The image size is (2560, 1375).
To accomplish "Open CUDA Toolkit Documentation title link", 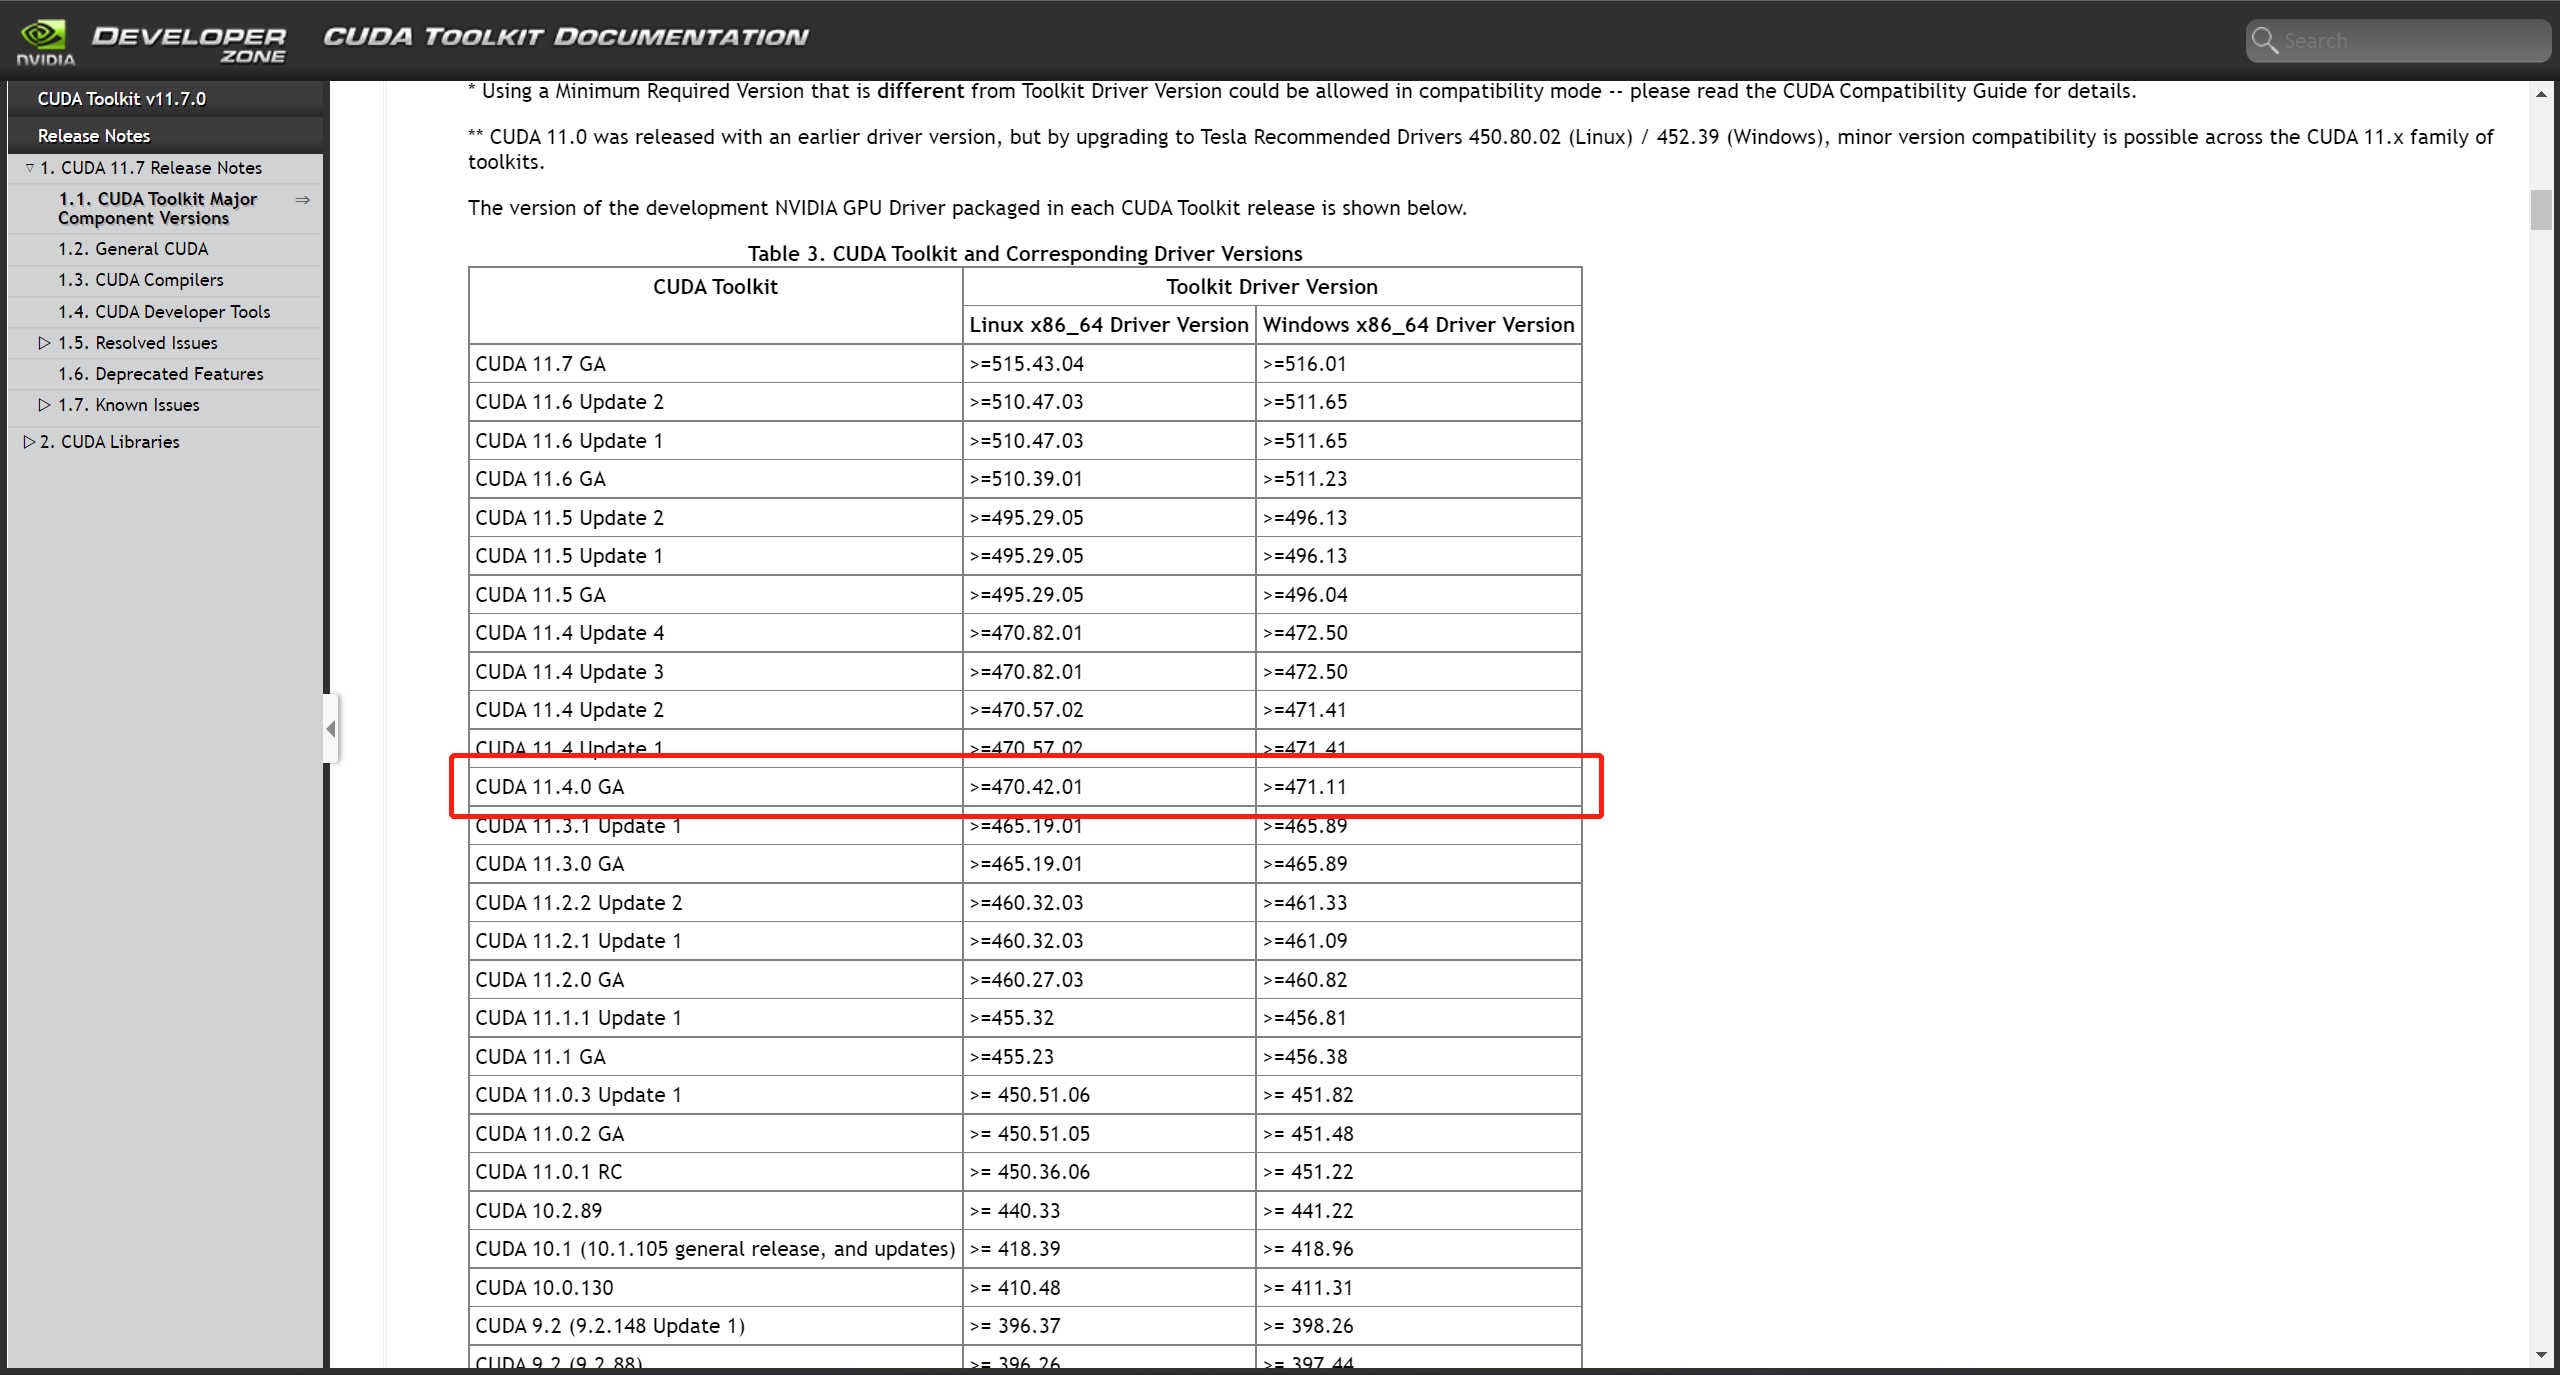I will pyautogui.click(x=565, y=37).
